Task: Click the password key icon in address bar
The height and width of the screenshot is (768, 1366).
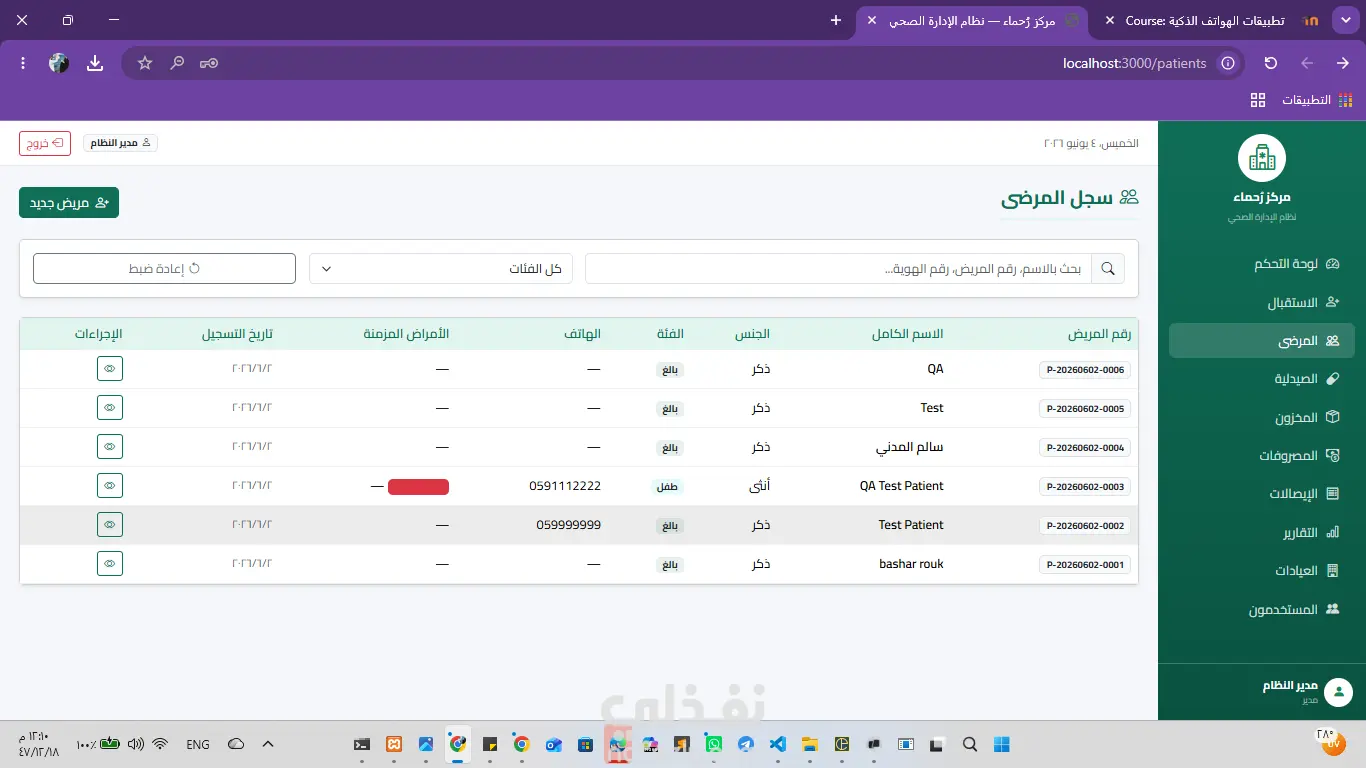Action: 209,63
